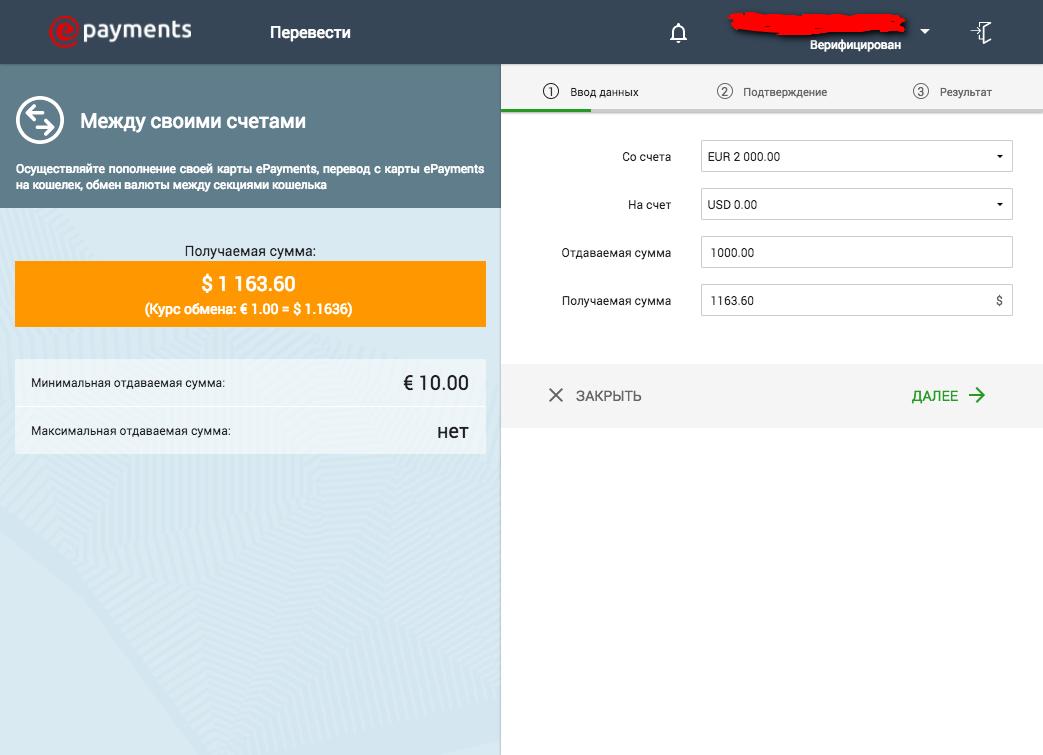Click the green ДАЛЕЕ arrow icon

[x=976, y=395]
